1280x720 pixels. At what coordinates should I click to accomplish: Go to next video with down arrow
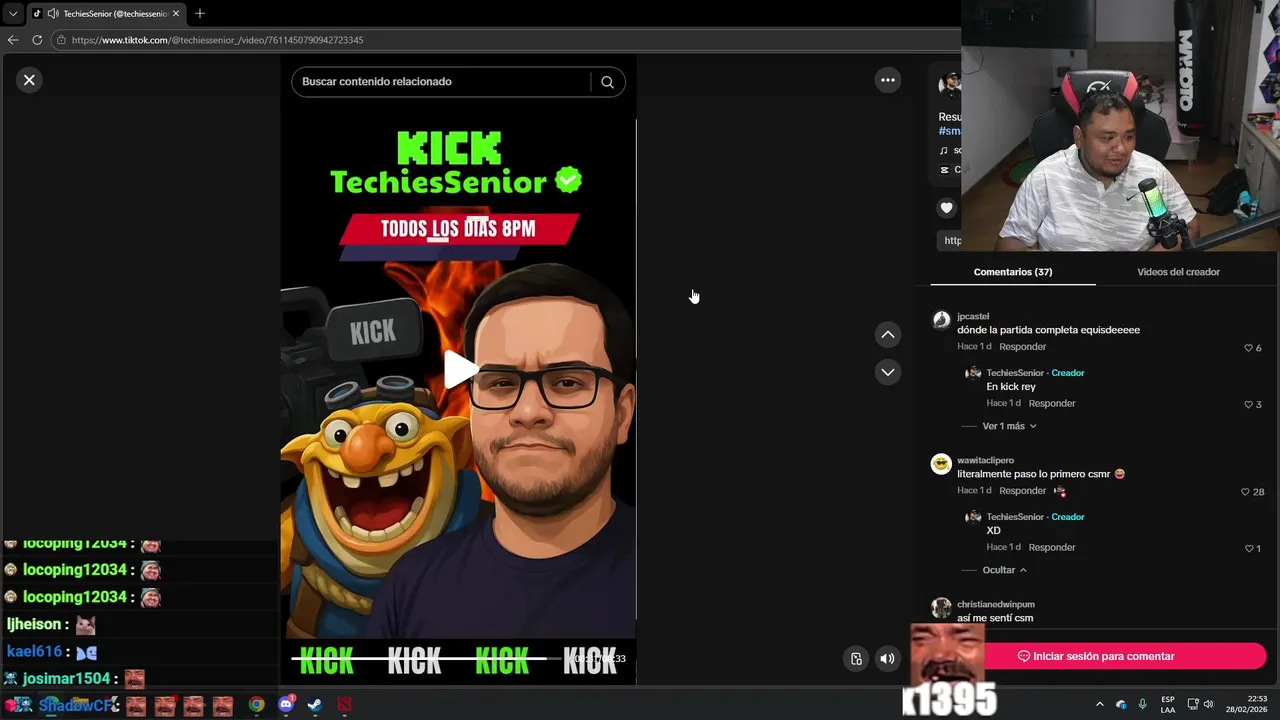point(888,372)
